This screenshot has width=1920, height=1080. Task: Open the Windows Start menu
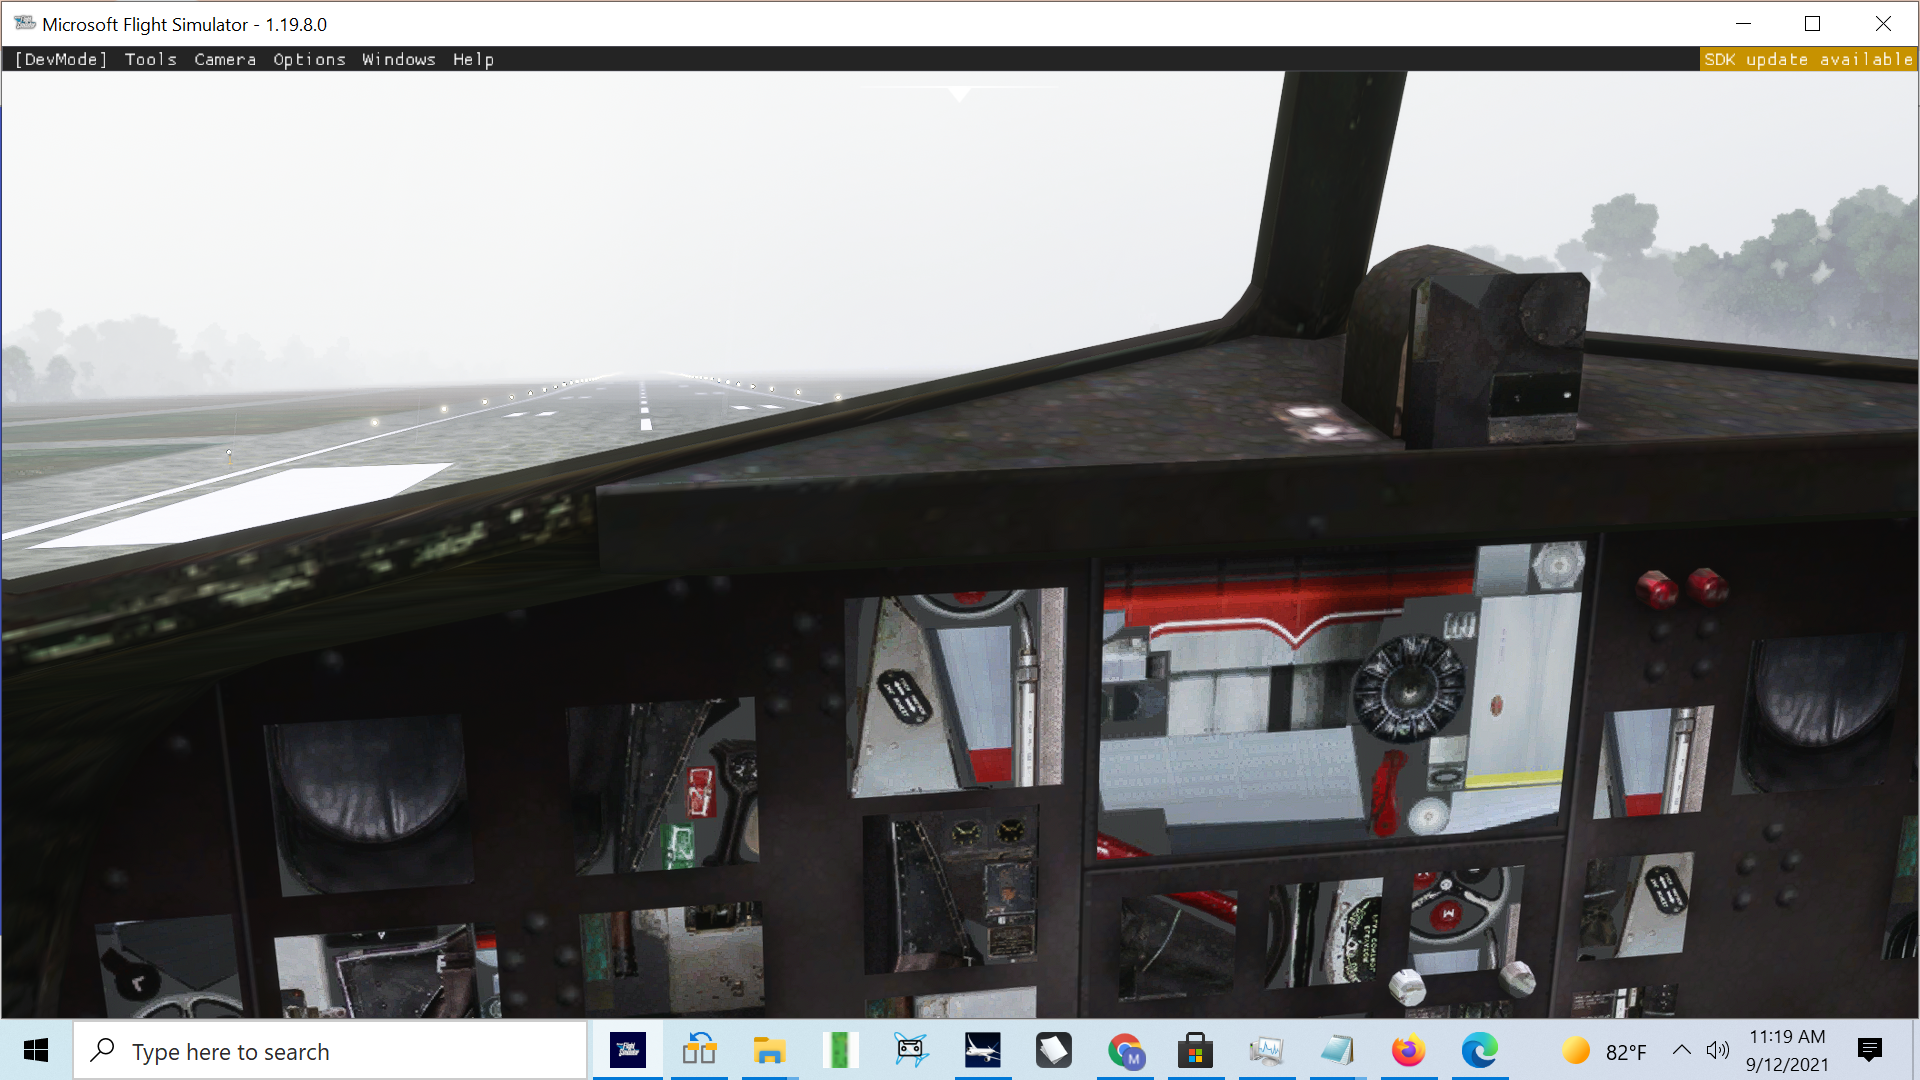[x=36, y=1050]
